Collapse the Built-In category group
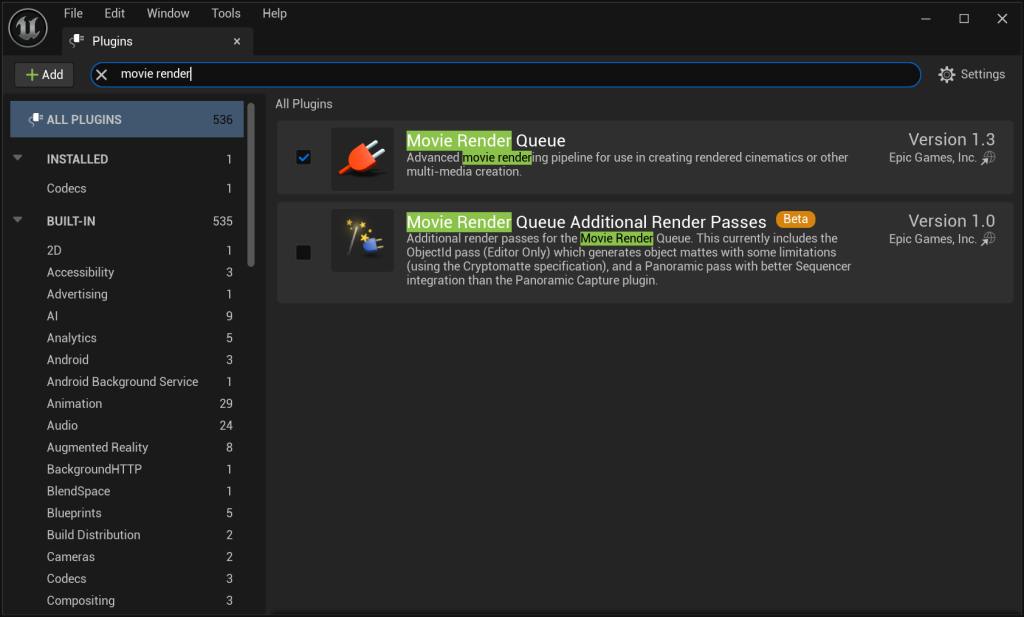This screenshot has height=617, width=1024. [x=18, y=220]
